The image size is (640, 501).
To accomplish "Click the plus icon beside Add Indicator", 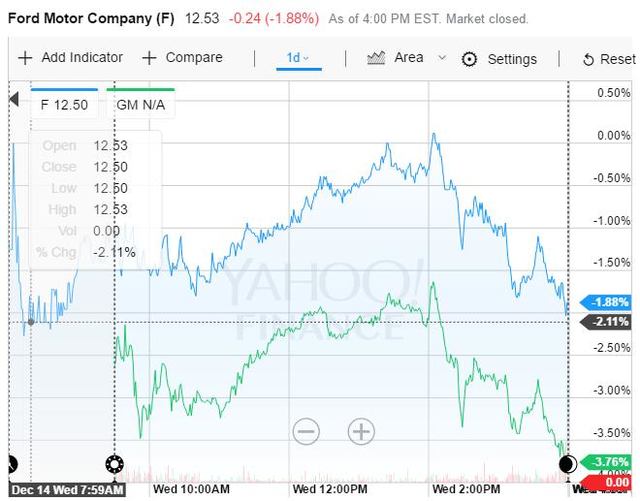I will pos(25,58).
